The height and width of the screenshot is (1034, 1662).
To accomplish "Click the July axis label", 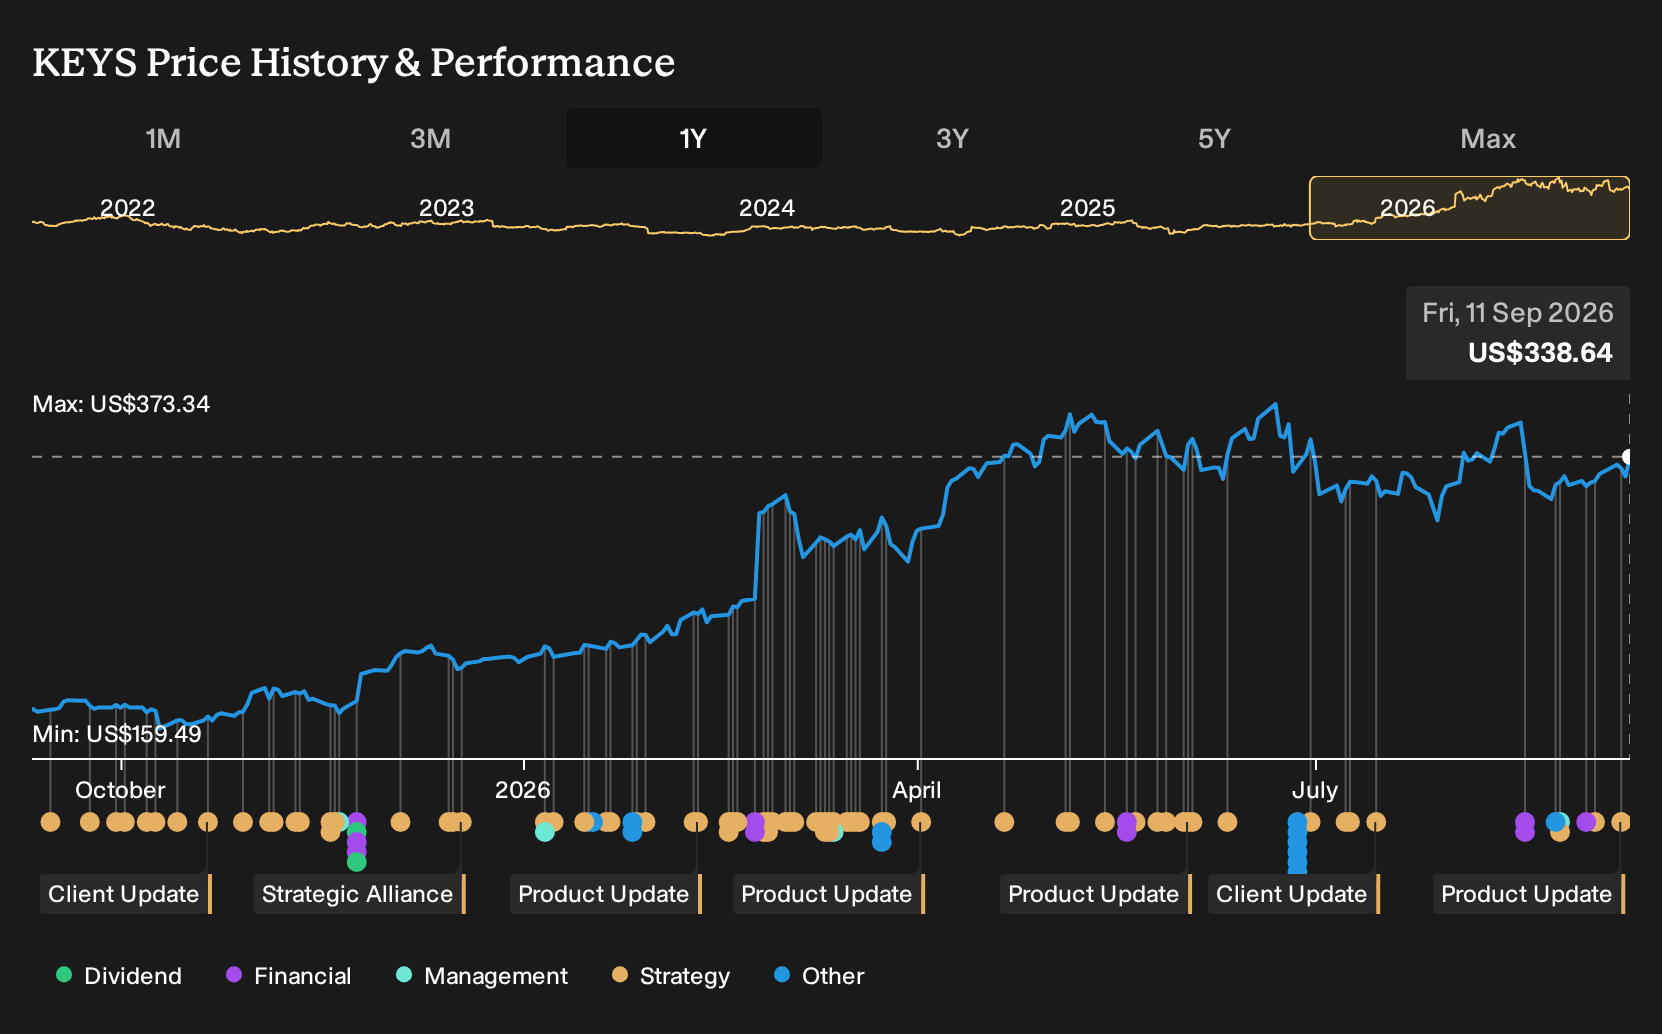I will [x=1315, y=790].
